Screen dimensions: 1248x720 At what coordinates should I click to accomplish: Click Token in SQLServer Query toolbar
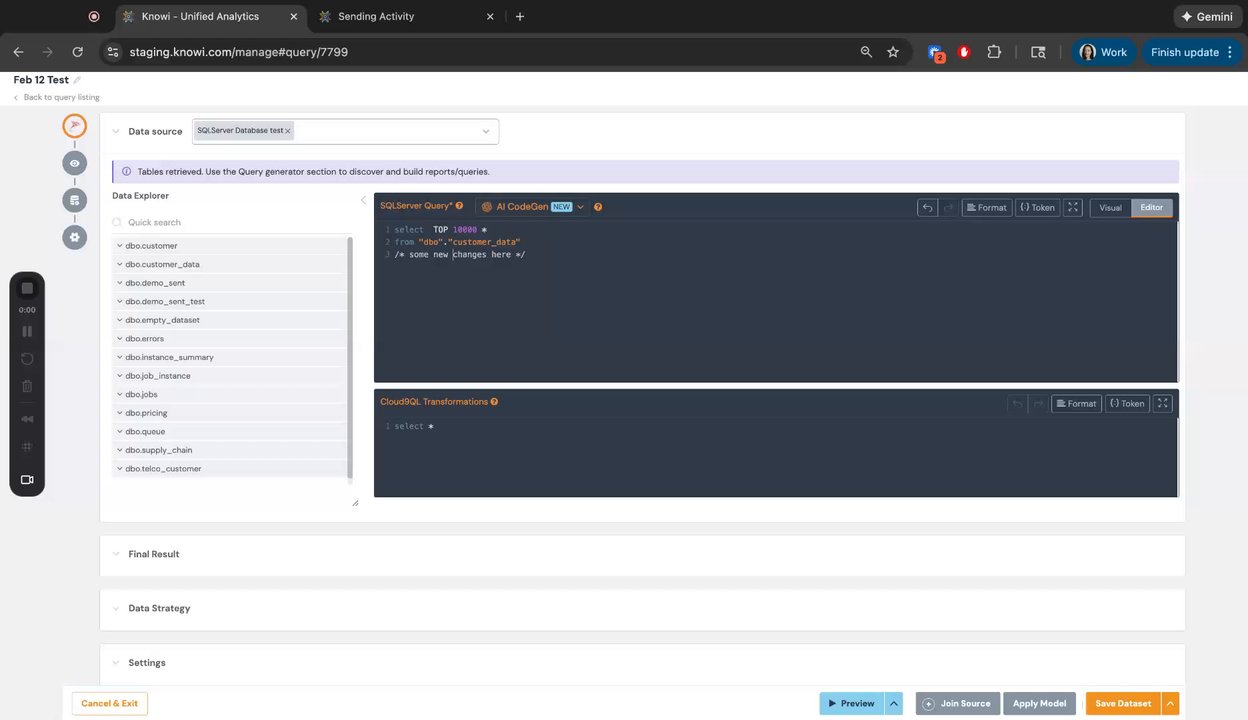coord(1038,207)
